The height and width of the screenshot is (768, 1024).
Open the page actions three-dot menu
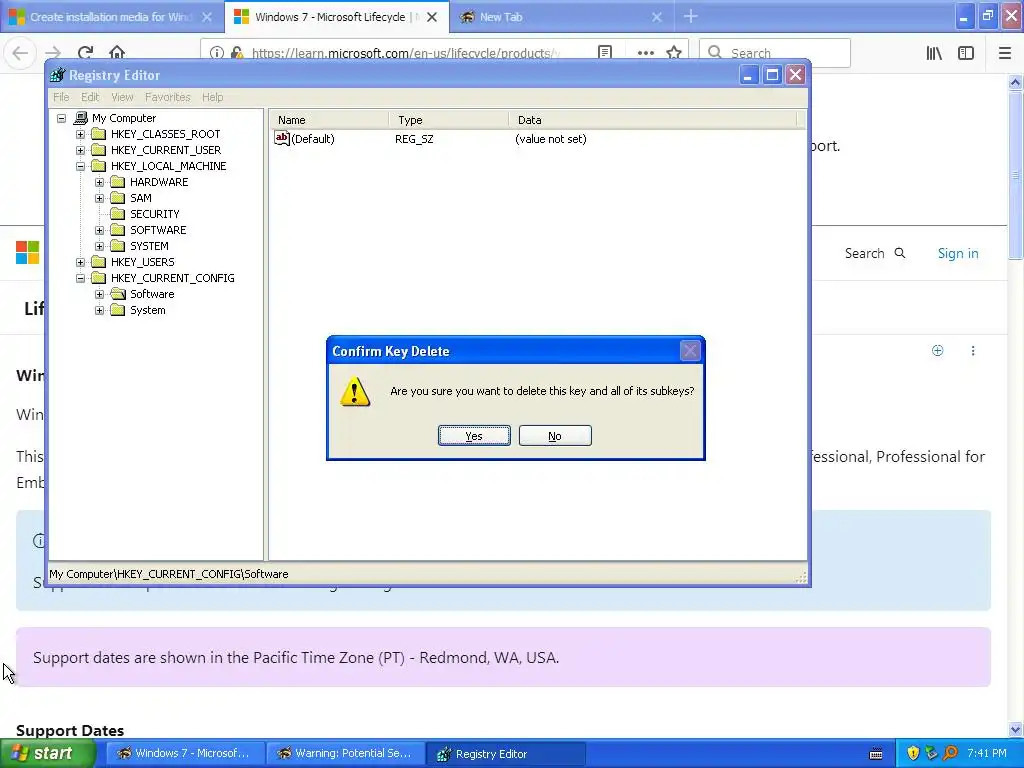point(645,53)
